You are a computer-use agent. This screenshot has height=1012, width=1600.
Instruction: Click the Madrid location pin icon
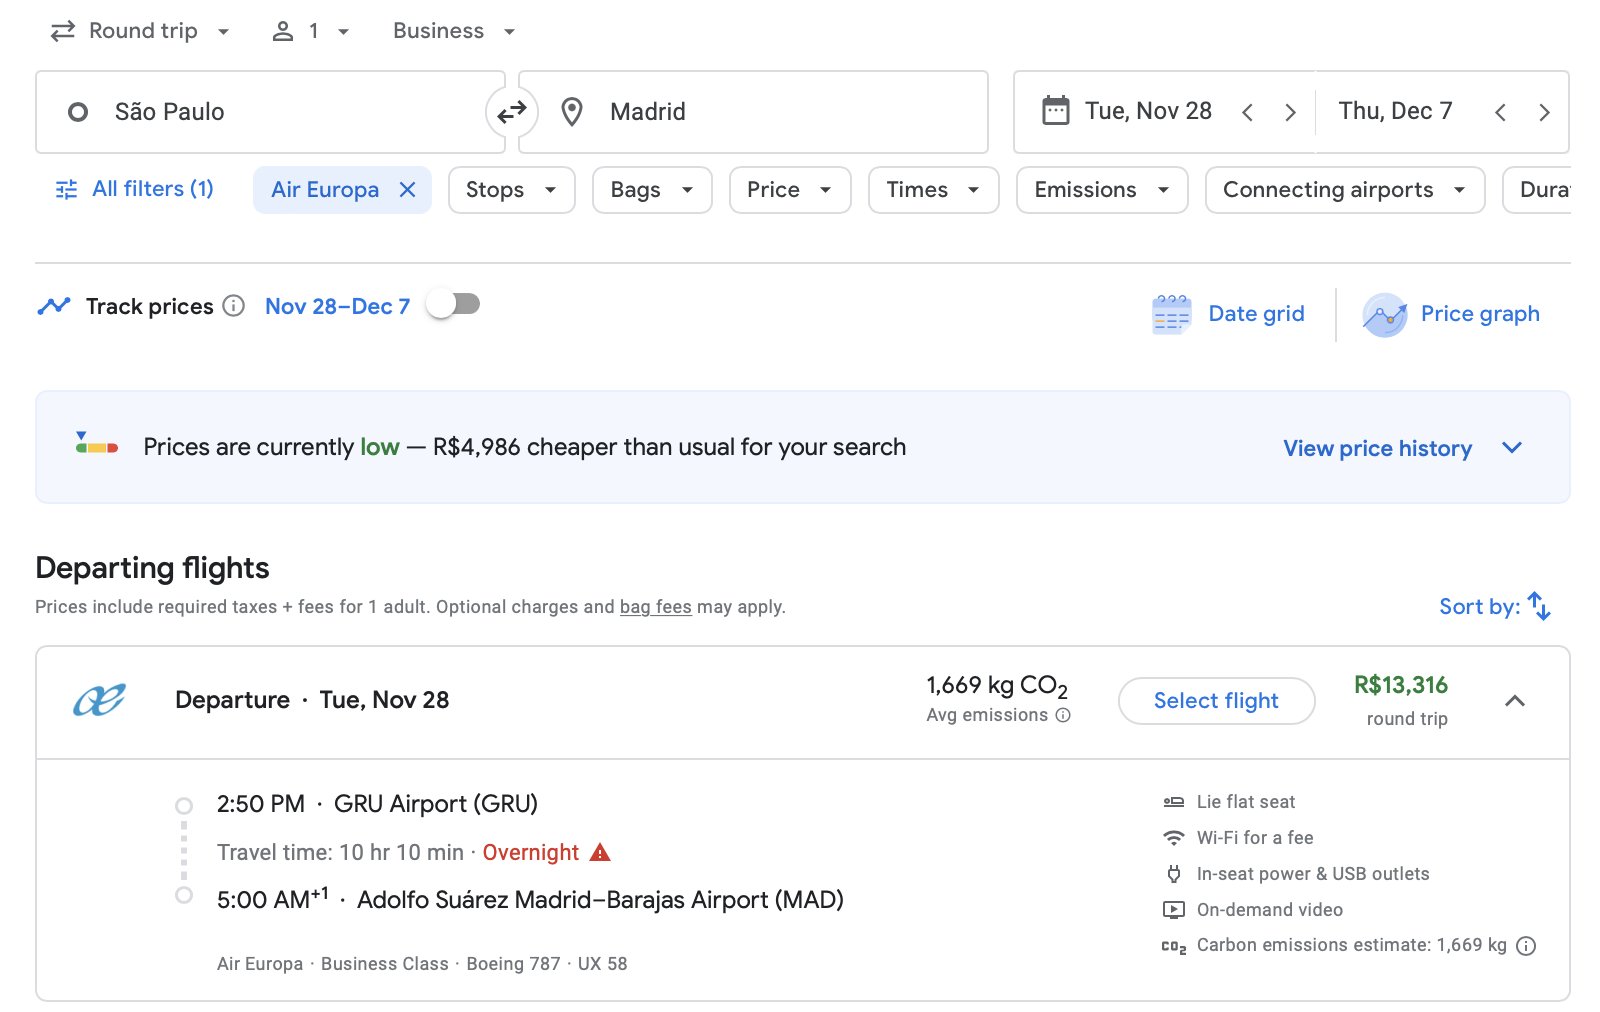pyautogui.click(x=572, y=112)
